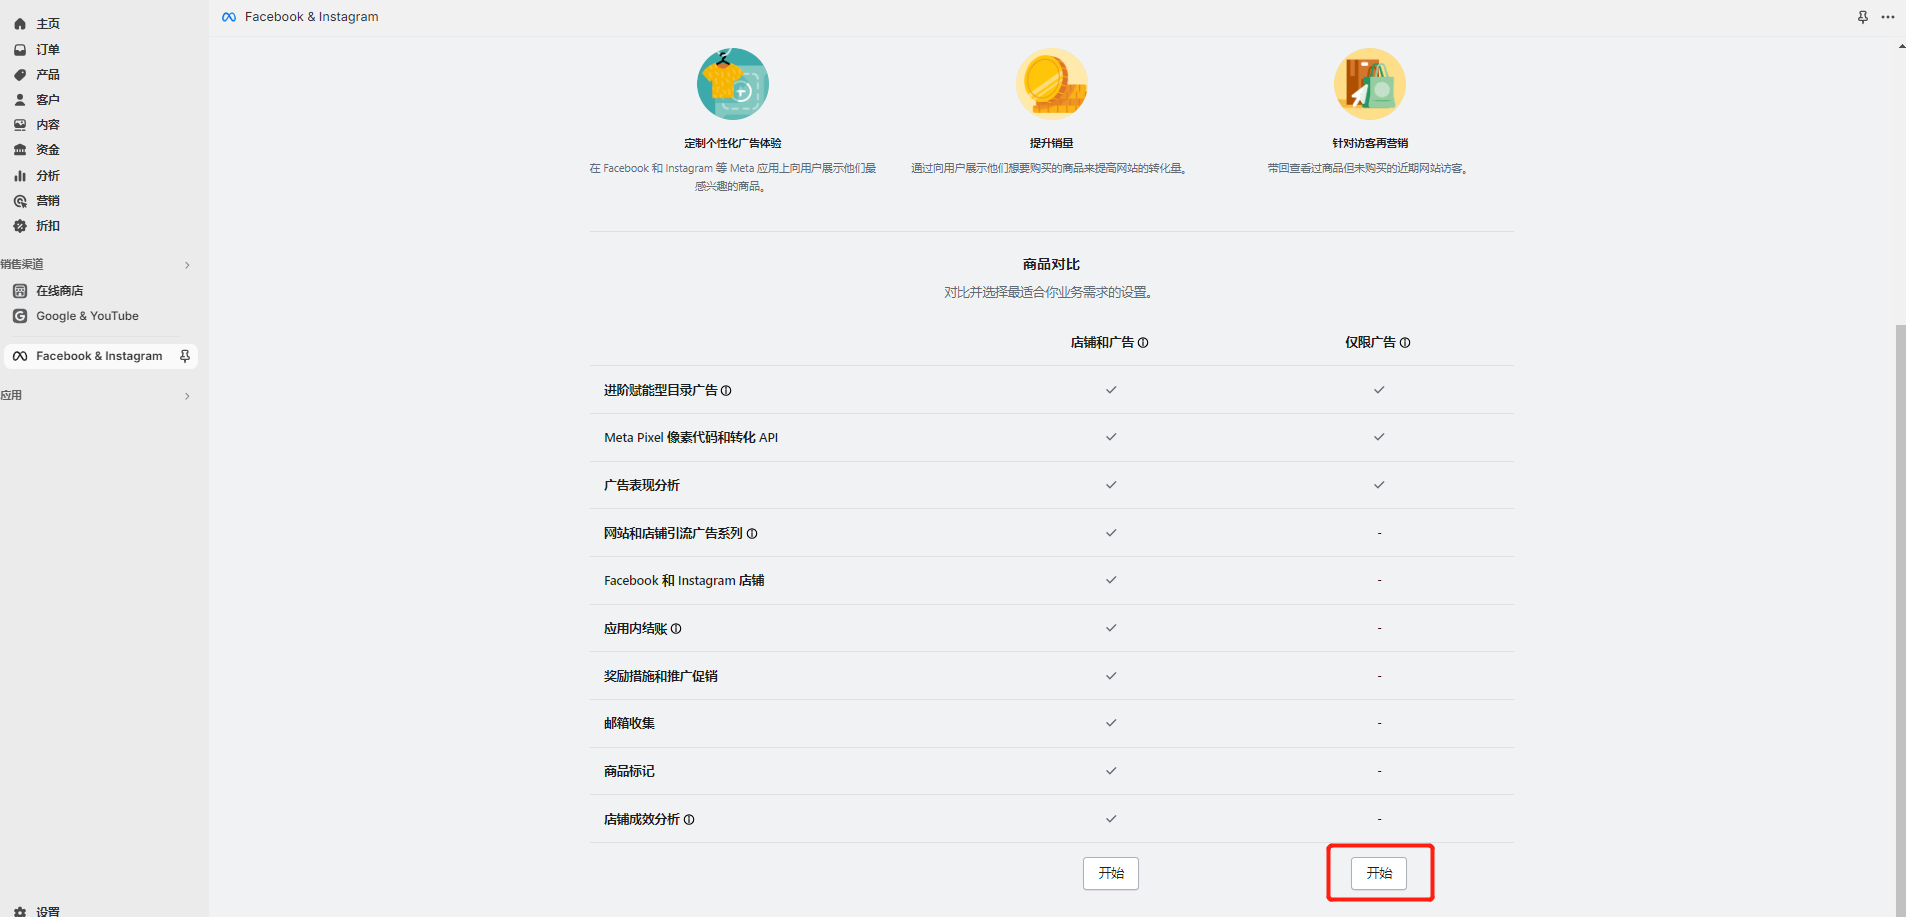This screenshot has width=1906, height=917.
Task: Click the Marketing (营销) target icon
Action: tap(20, 201)
